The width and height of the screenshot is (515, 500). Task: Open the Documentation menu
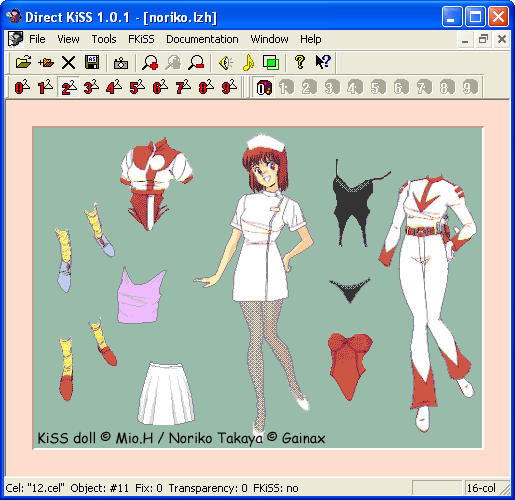pyautogui.click(x=202, y=39)
